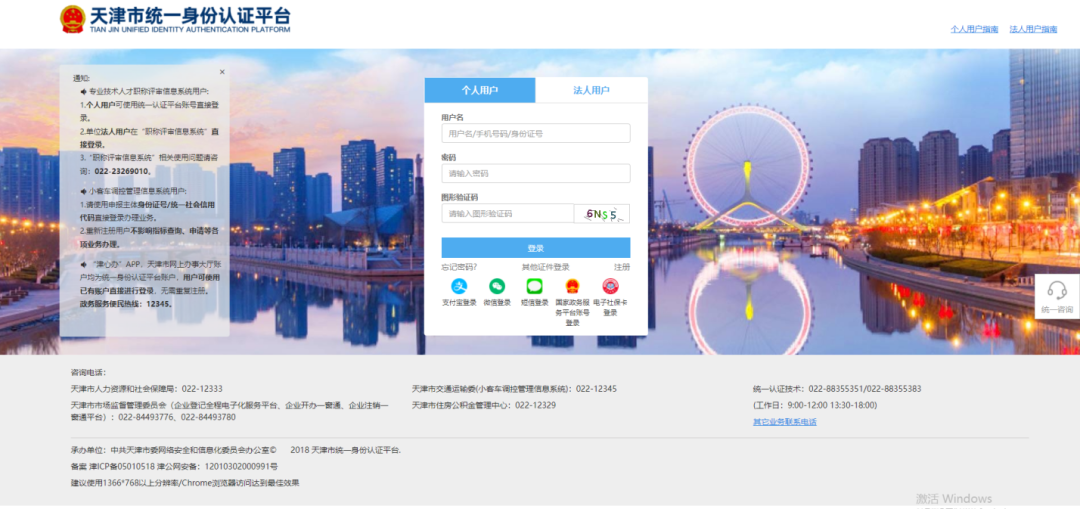Click the 天津市市场监督管理委员会 contact text
This screenshot has height=509, width=1080.
[230, 411]
